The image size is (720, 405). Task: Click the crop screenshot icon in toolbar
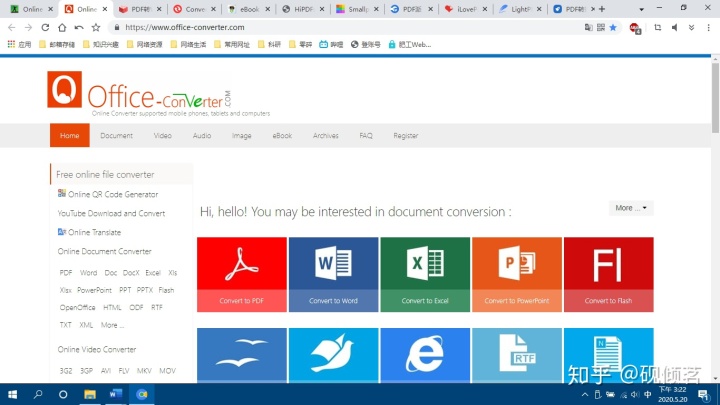point(658,28)
